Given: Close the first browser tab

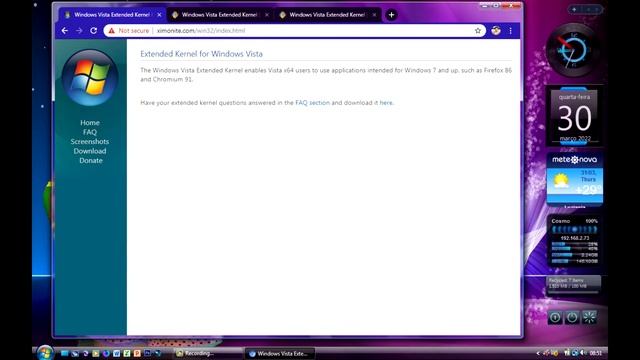Looking at the screenshot, I should (x=159, y=15).
